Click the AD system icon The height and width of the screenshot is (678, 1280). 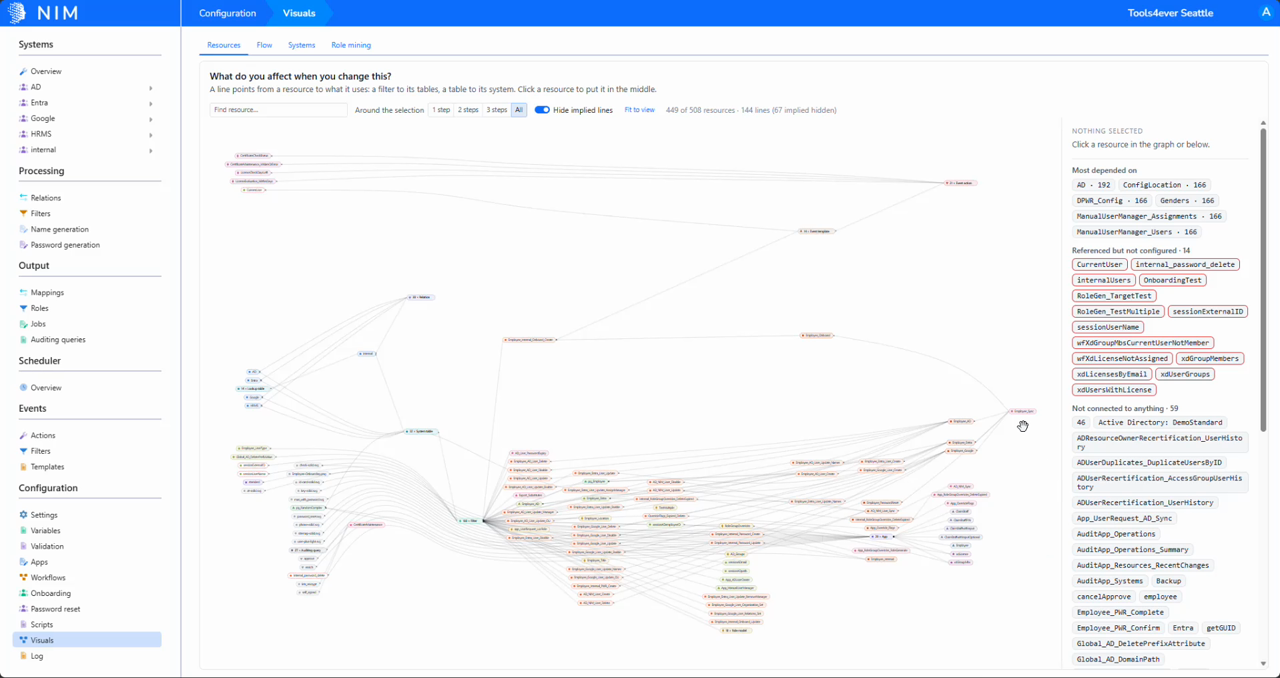click(x=23, y=87)
